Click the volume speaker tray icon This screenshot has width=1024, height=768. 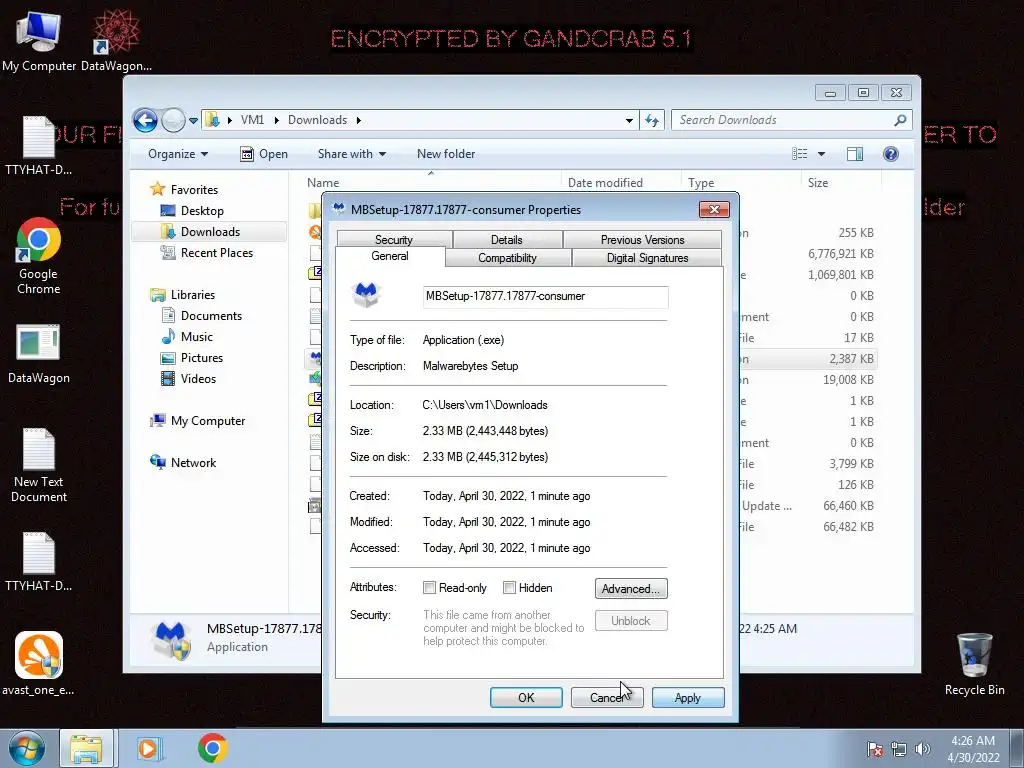tap(923, 749)
